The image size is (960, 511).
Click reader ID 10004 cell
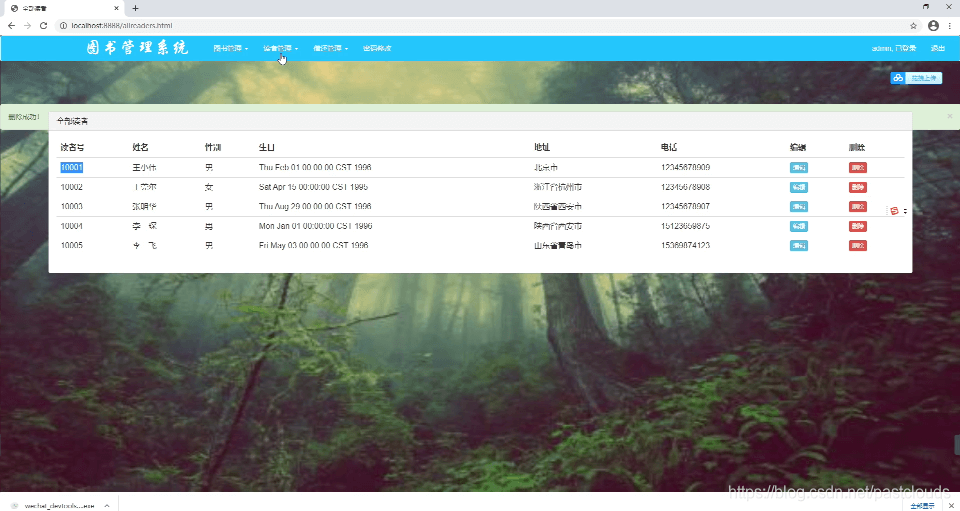[x=72, y=226]
